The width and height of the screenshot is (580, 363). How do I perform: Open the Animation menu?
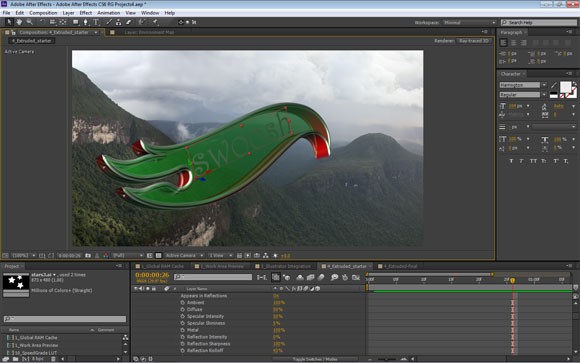click(108, 13)
